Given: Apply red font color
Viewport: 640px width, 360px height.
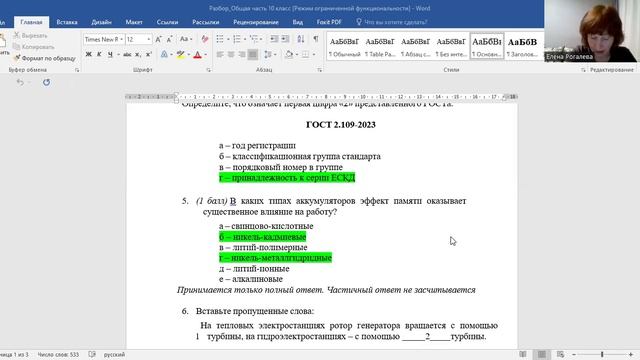Looking at the screenshot, I should click(x=198, y=54).
